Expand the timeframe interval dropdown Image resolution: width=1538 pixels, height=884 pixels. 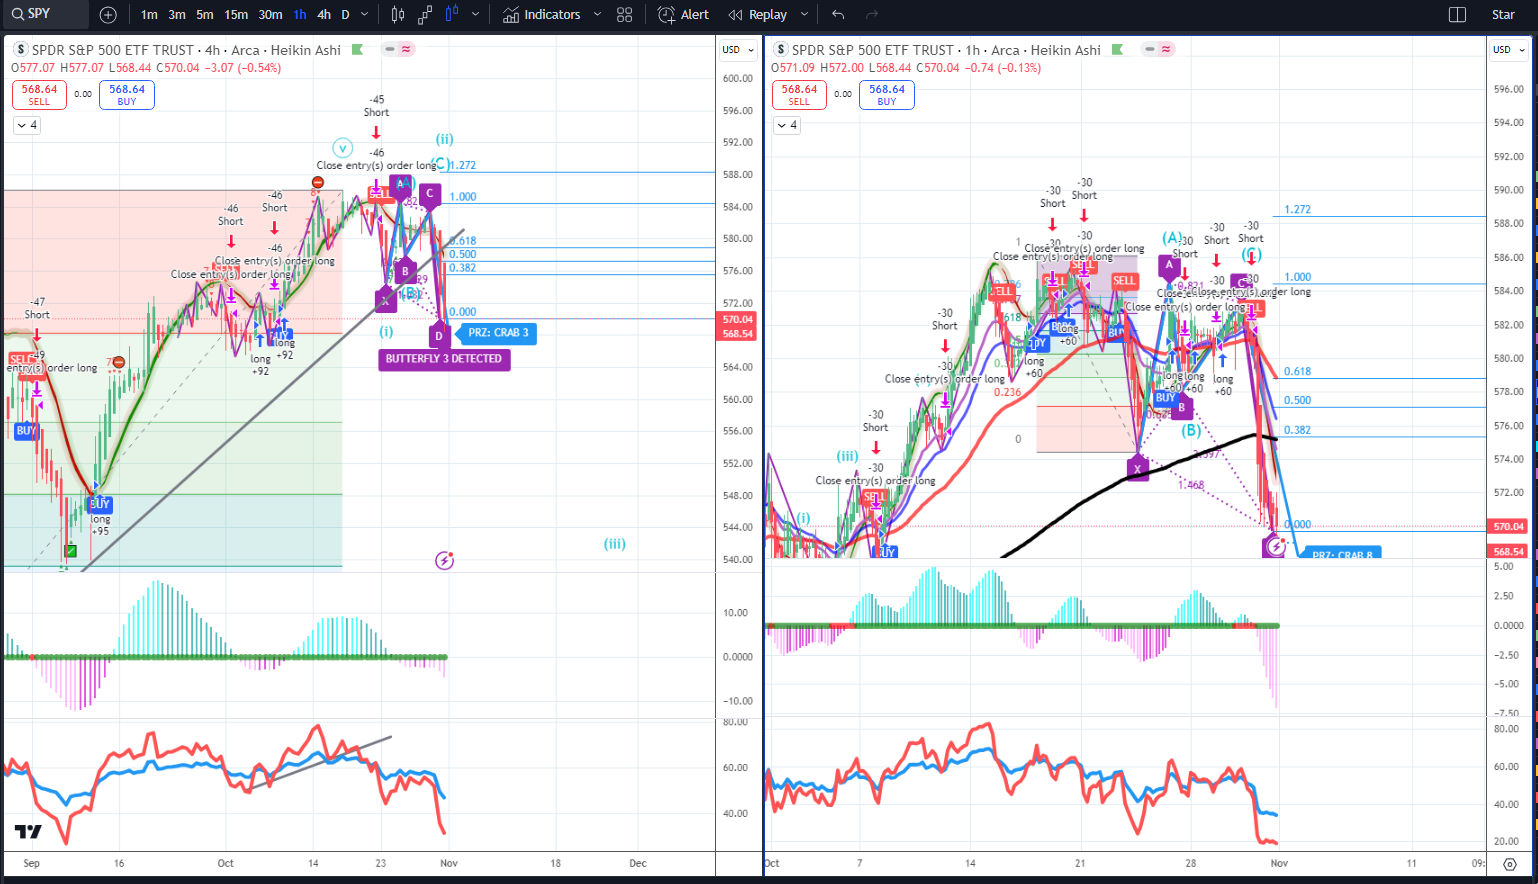pyautogui.click(x=365, y=15)
